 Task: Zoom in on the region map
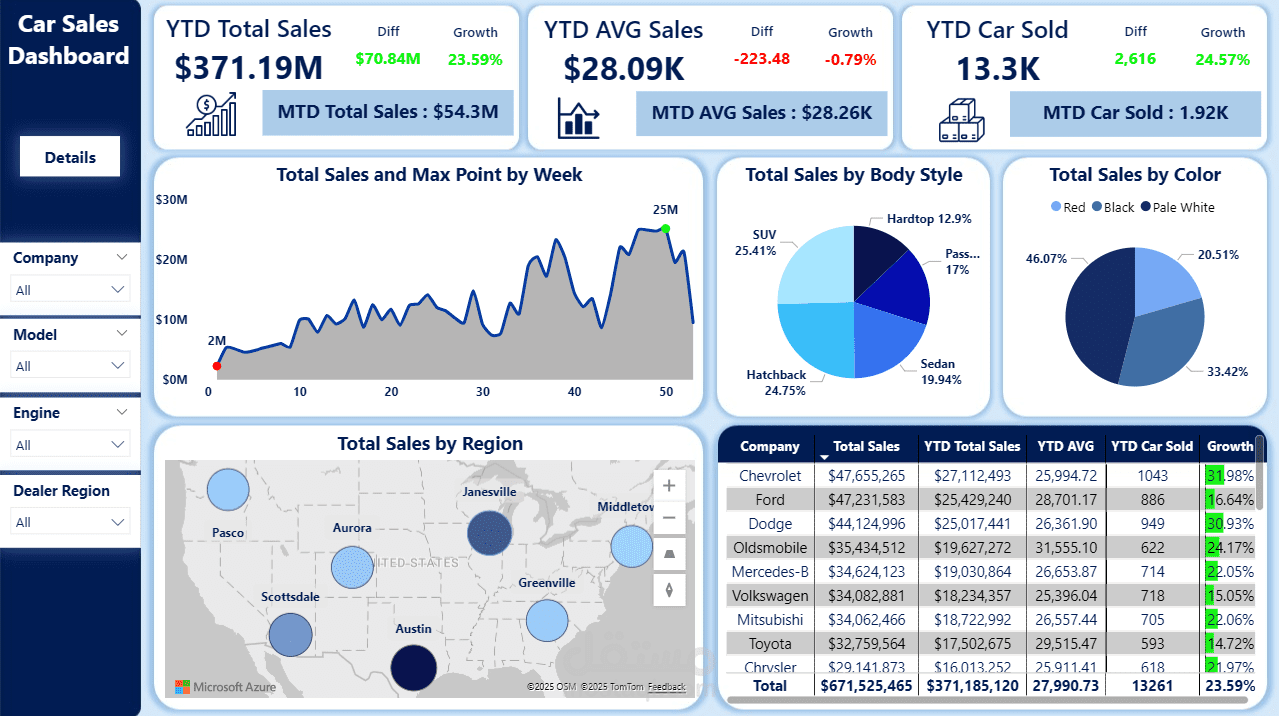pyautogui.click(x=669, y=486)
